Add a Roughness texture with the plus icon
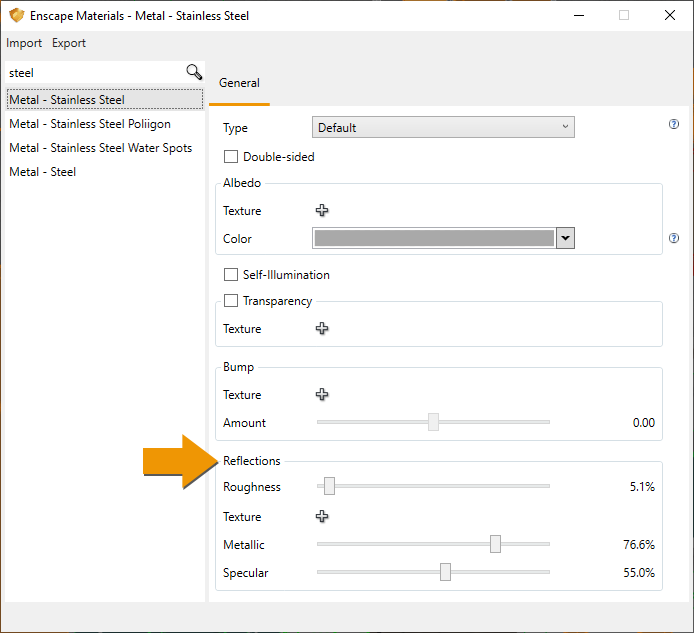Image resolution: width=694 pixels, height=633 pixels. pyautogui.click(x=322, y=516)
